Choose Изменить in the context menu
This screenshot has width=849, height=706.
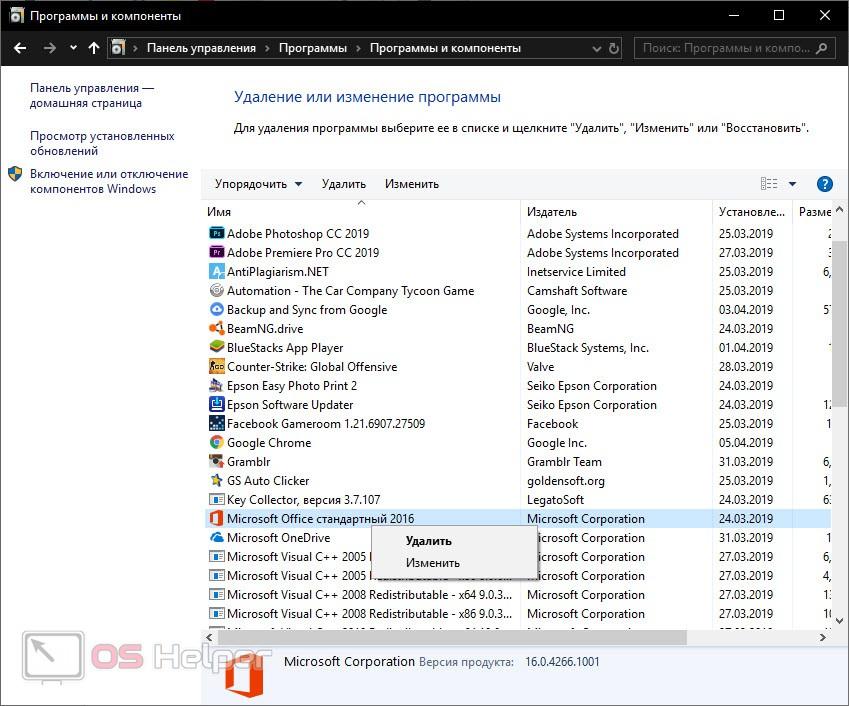pyautogui.click(x=433, y=563)
